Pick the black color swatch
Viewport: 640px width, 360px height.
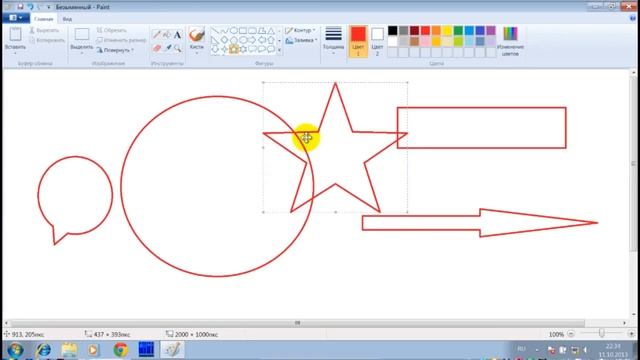coord(392,31)
